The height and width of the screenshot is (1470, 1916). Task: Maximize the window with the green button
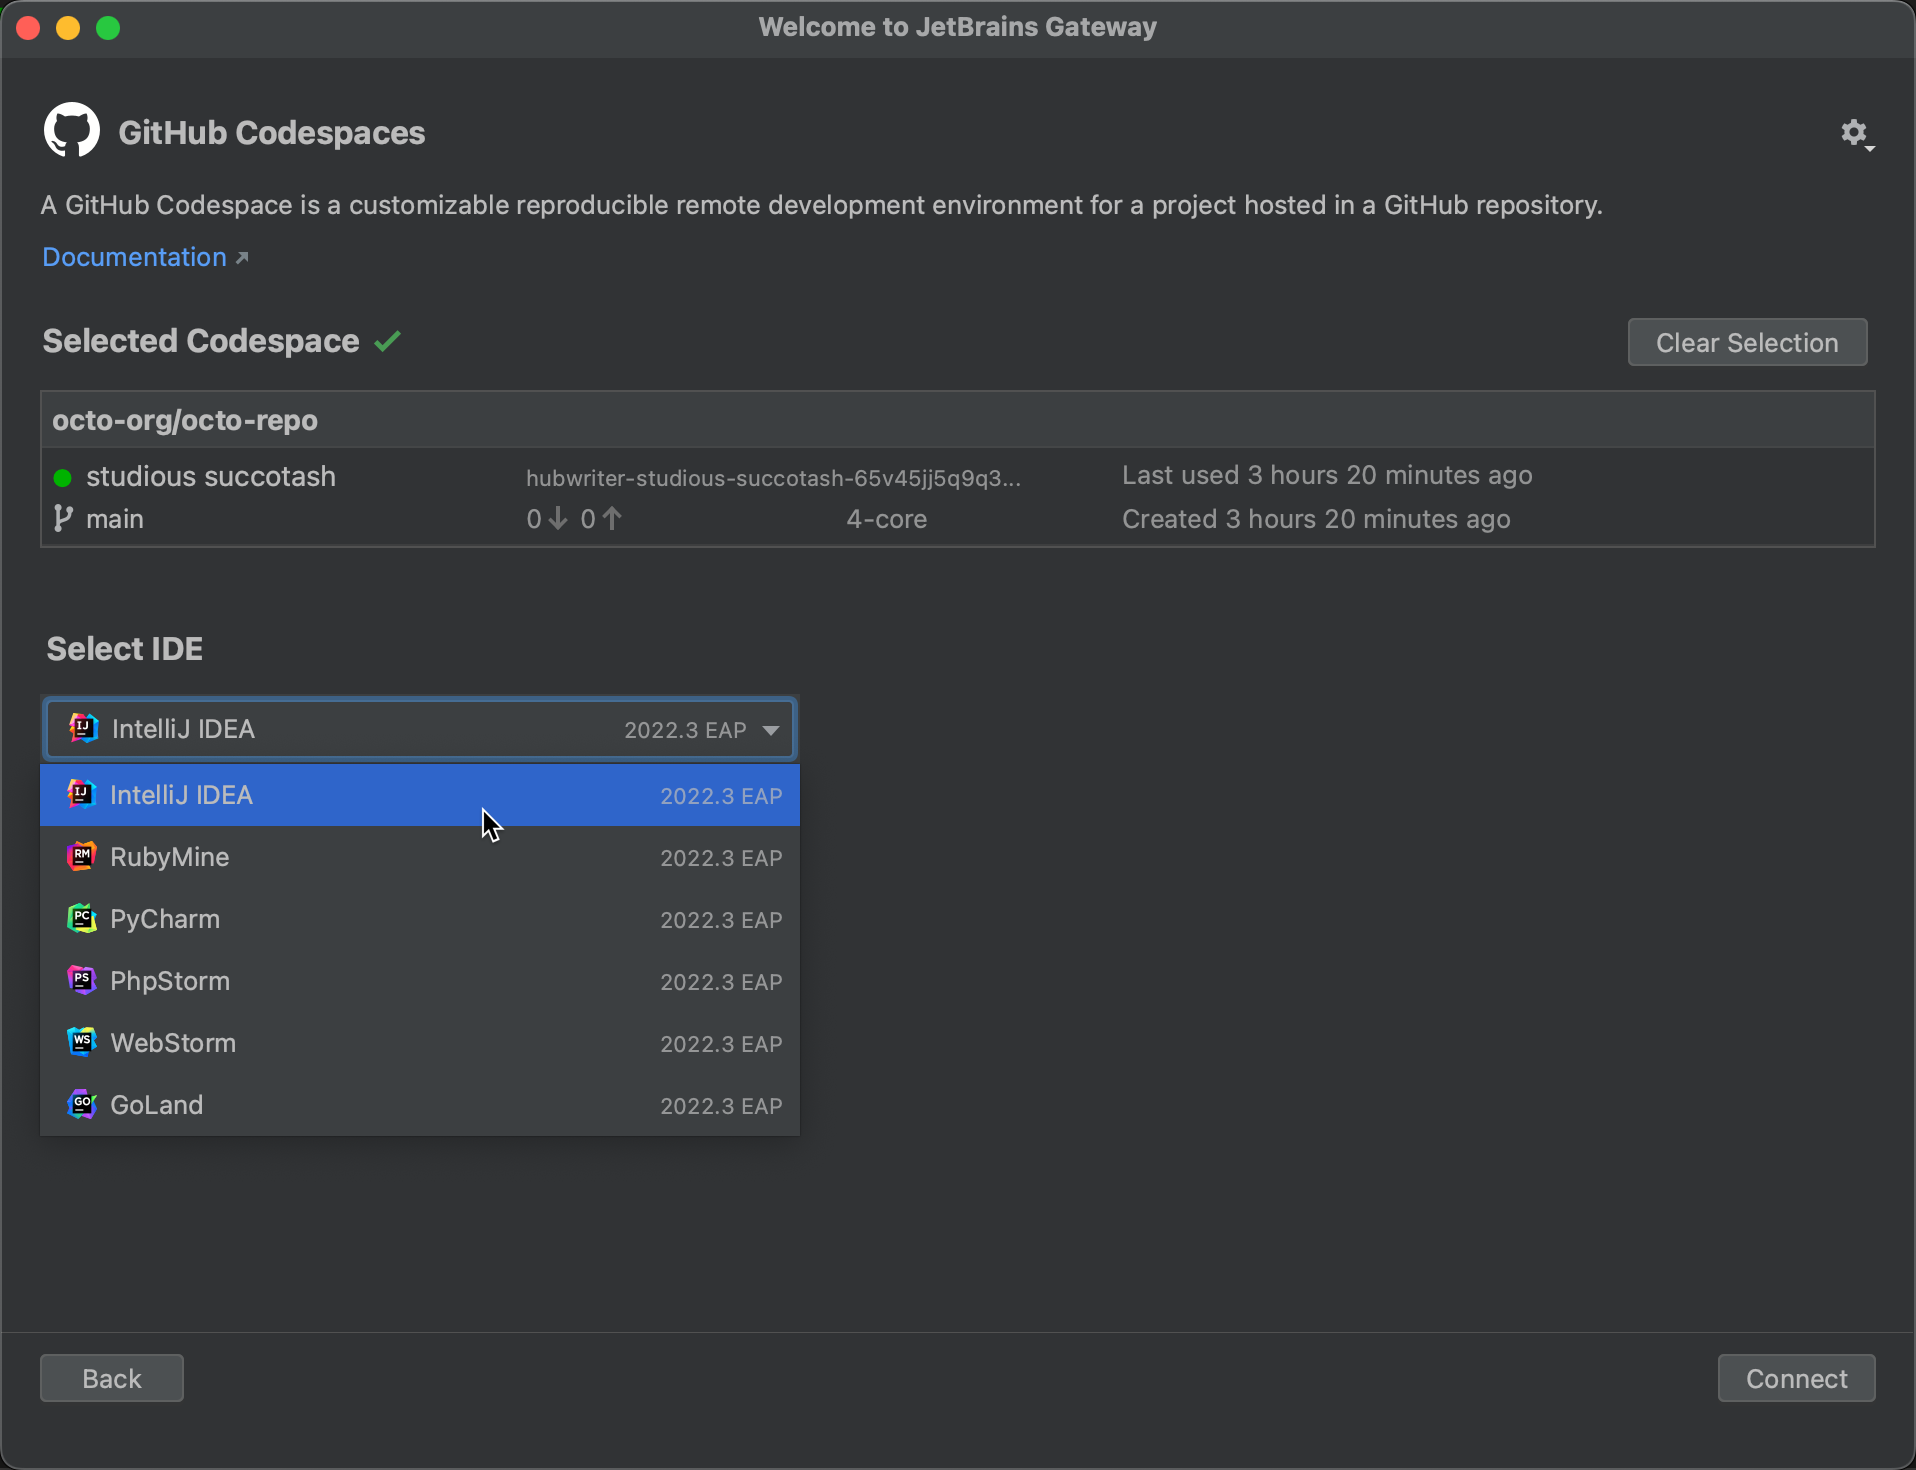[108, 28]
